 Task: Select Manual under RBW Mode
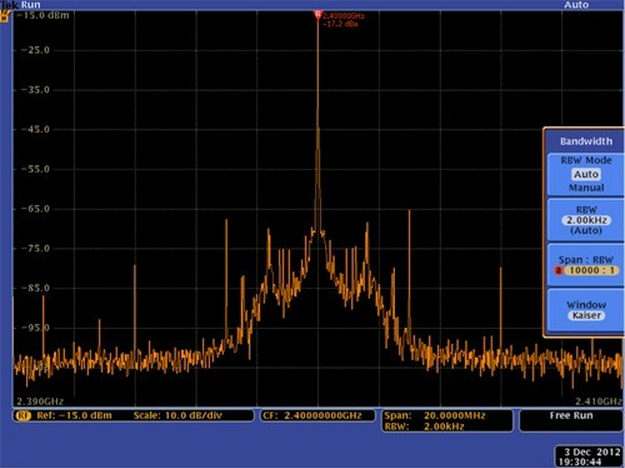coord(586,188)
